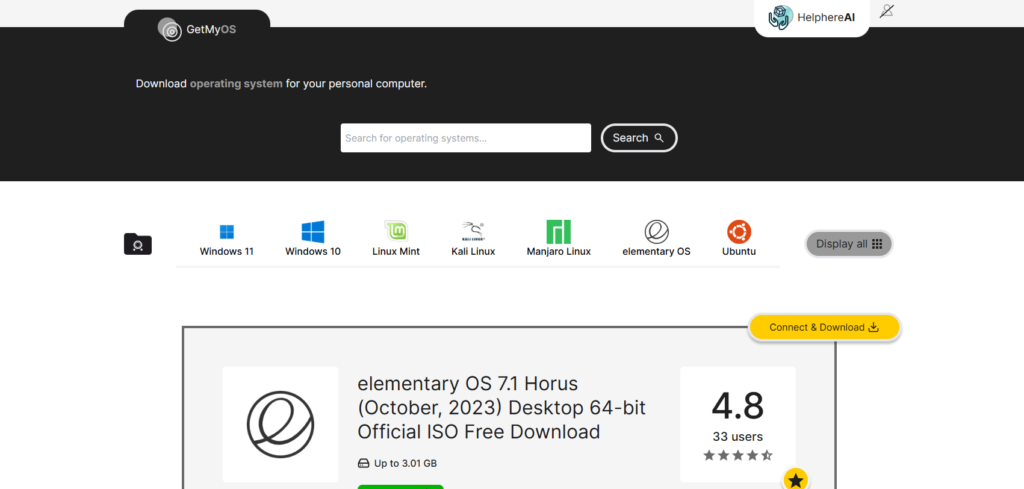Expand the list with Display all button
Viewport: 1024px width, 489px height.
(x=849, y=244)
